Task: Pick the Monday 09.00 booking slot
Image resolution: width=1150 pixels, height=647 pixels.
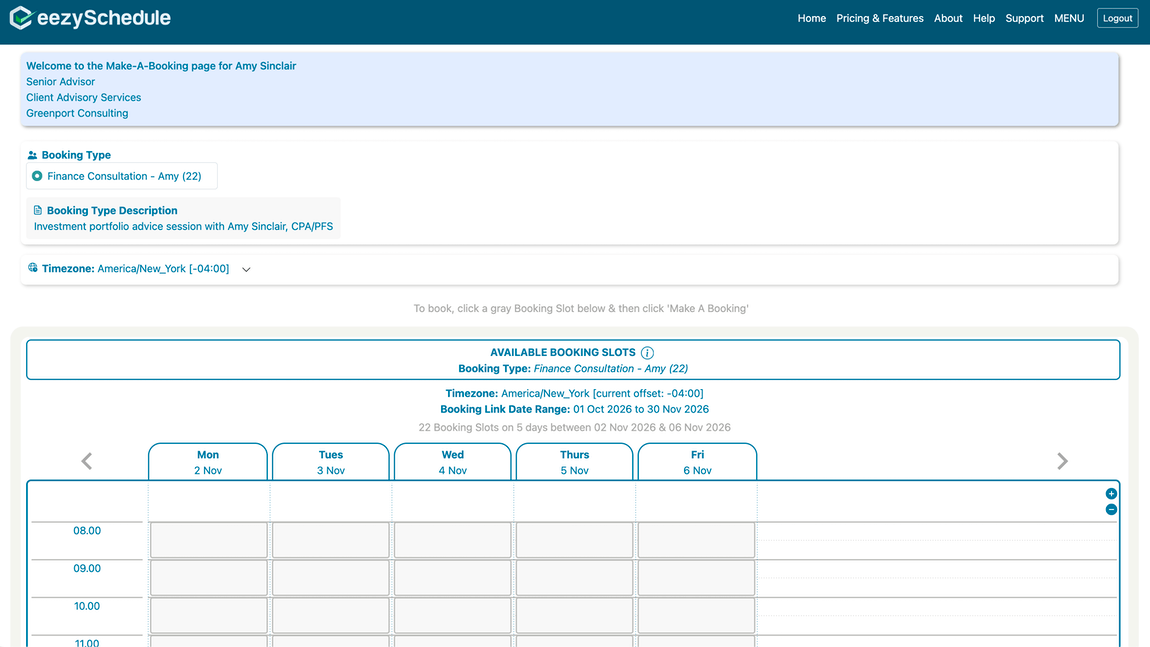Action: click(x=209, y=577)
